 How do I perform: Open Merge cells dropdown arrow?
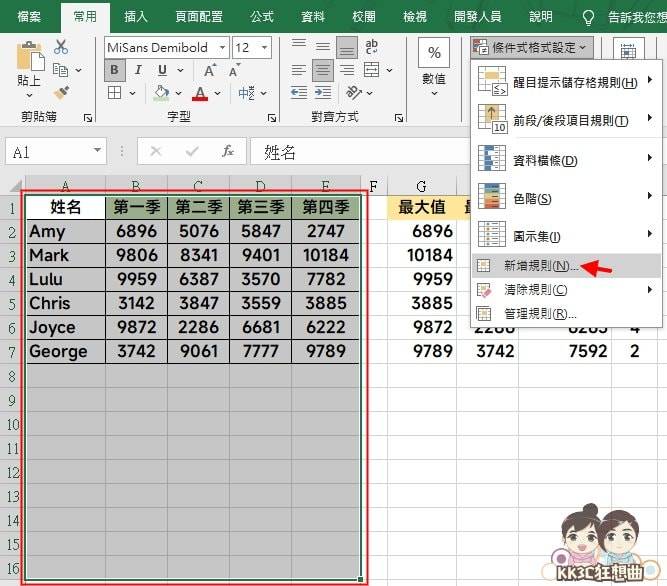pos(389,70)
